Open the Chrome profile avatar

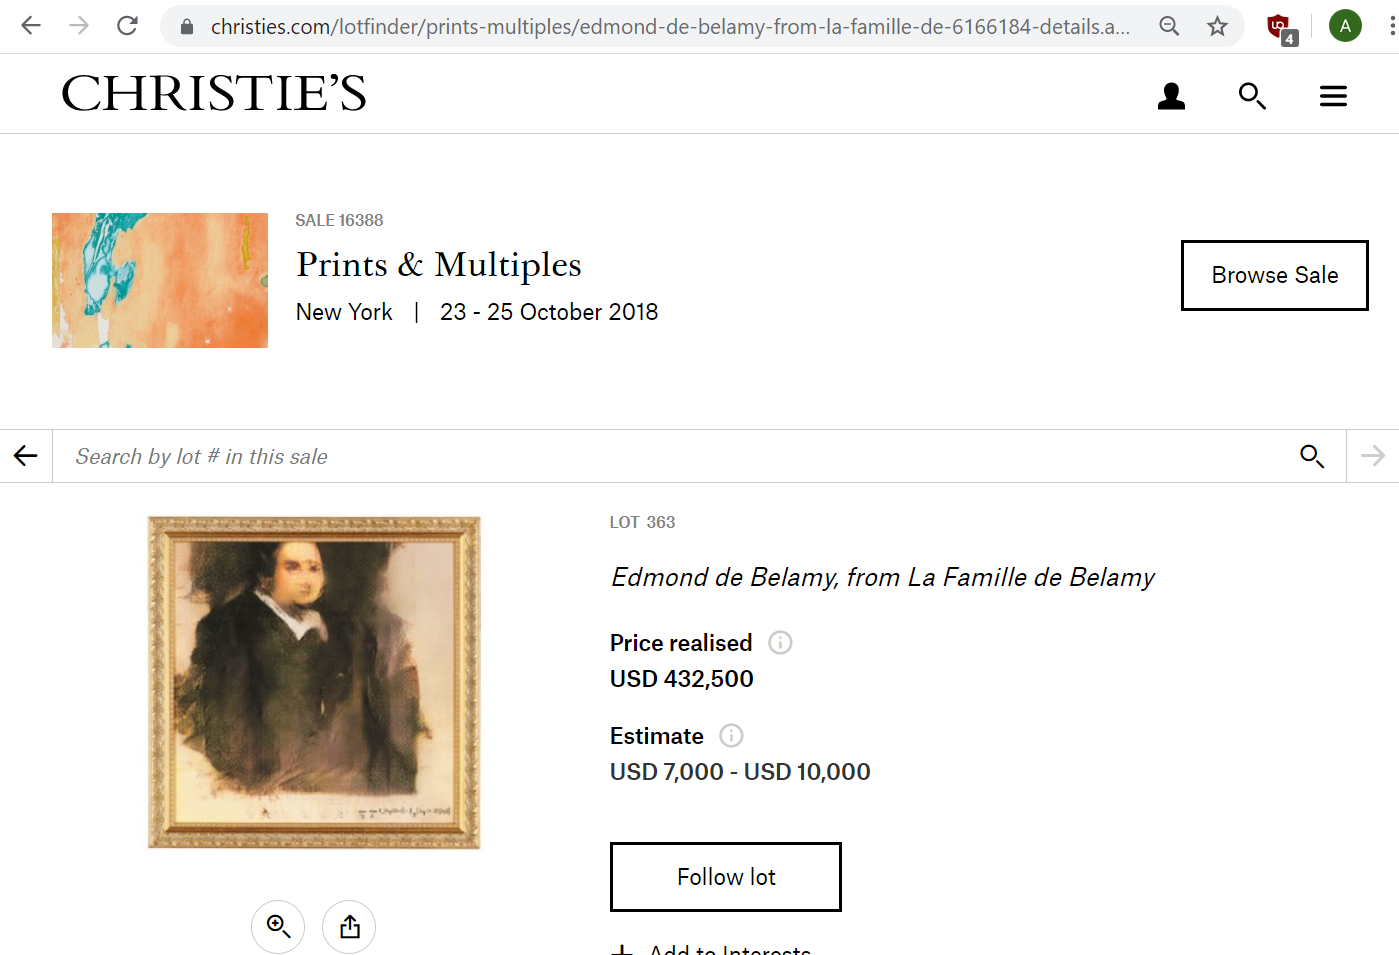[1345, 26]
